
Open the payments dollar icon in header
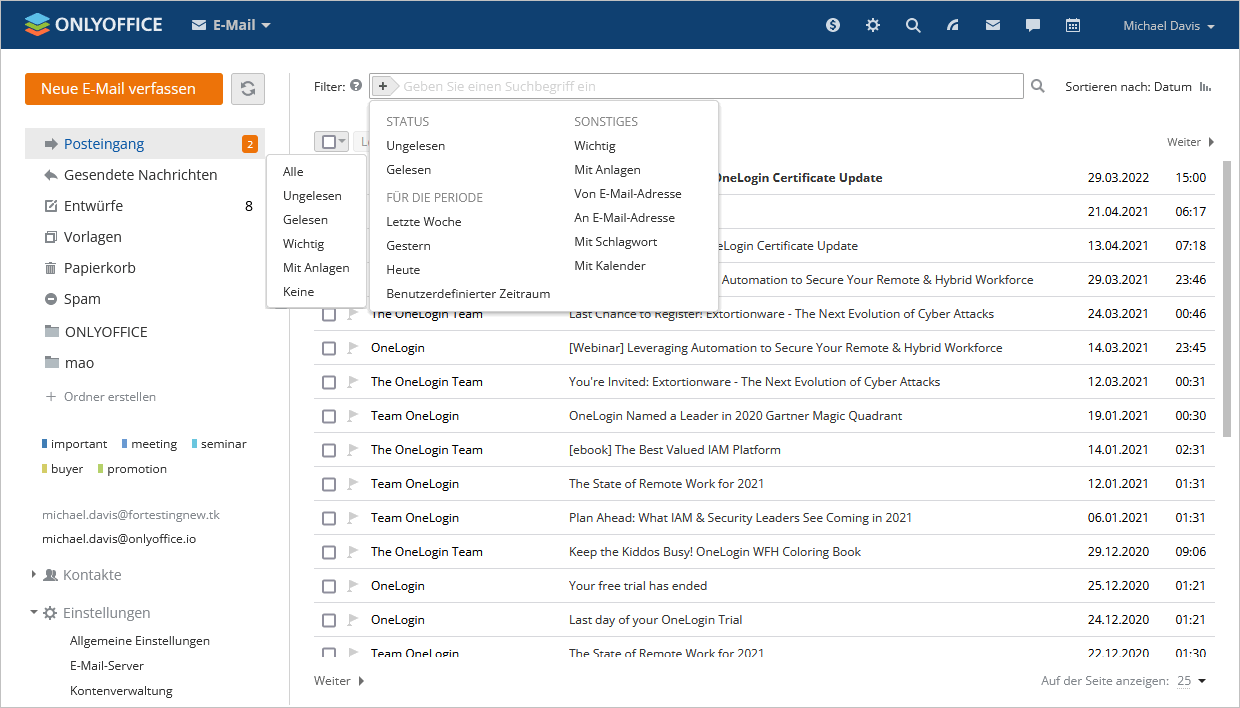(x=833, y=26)
